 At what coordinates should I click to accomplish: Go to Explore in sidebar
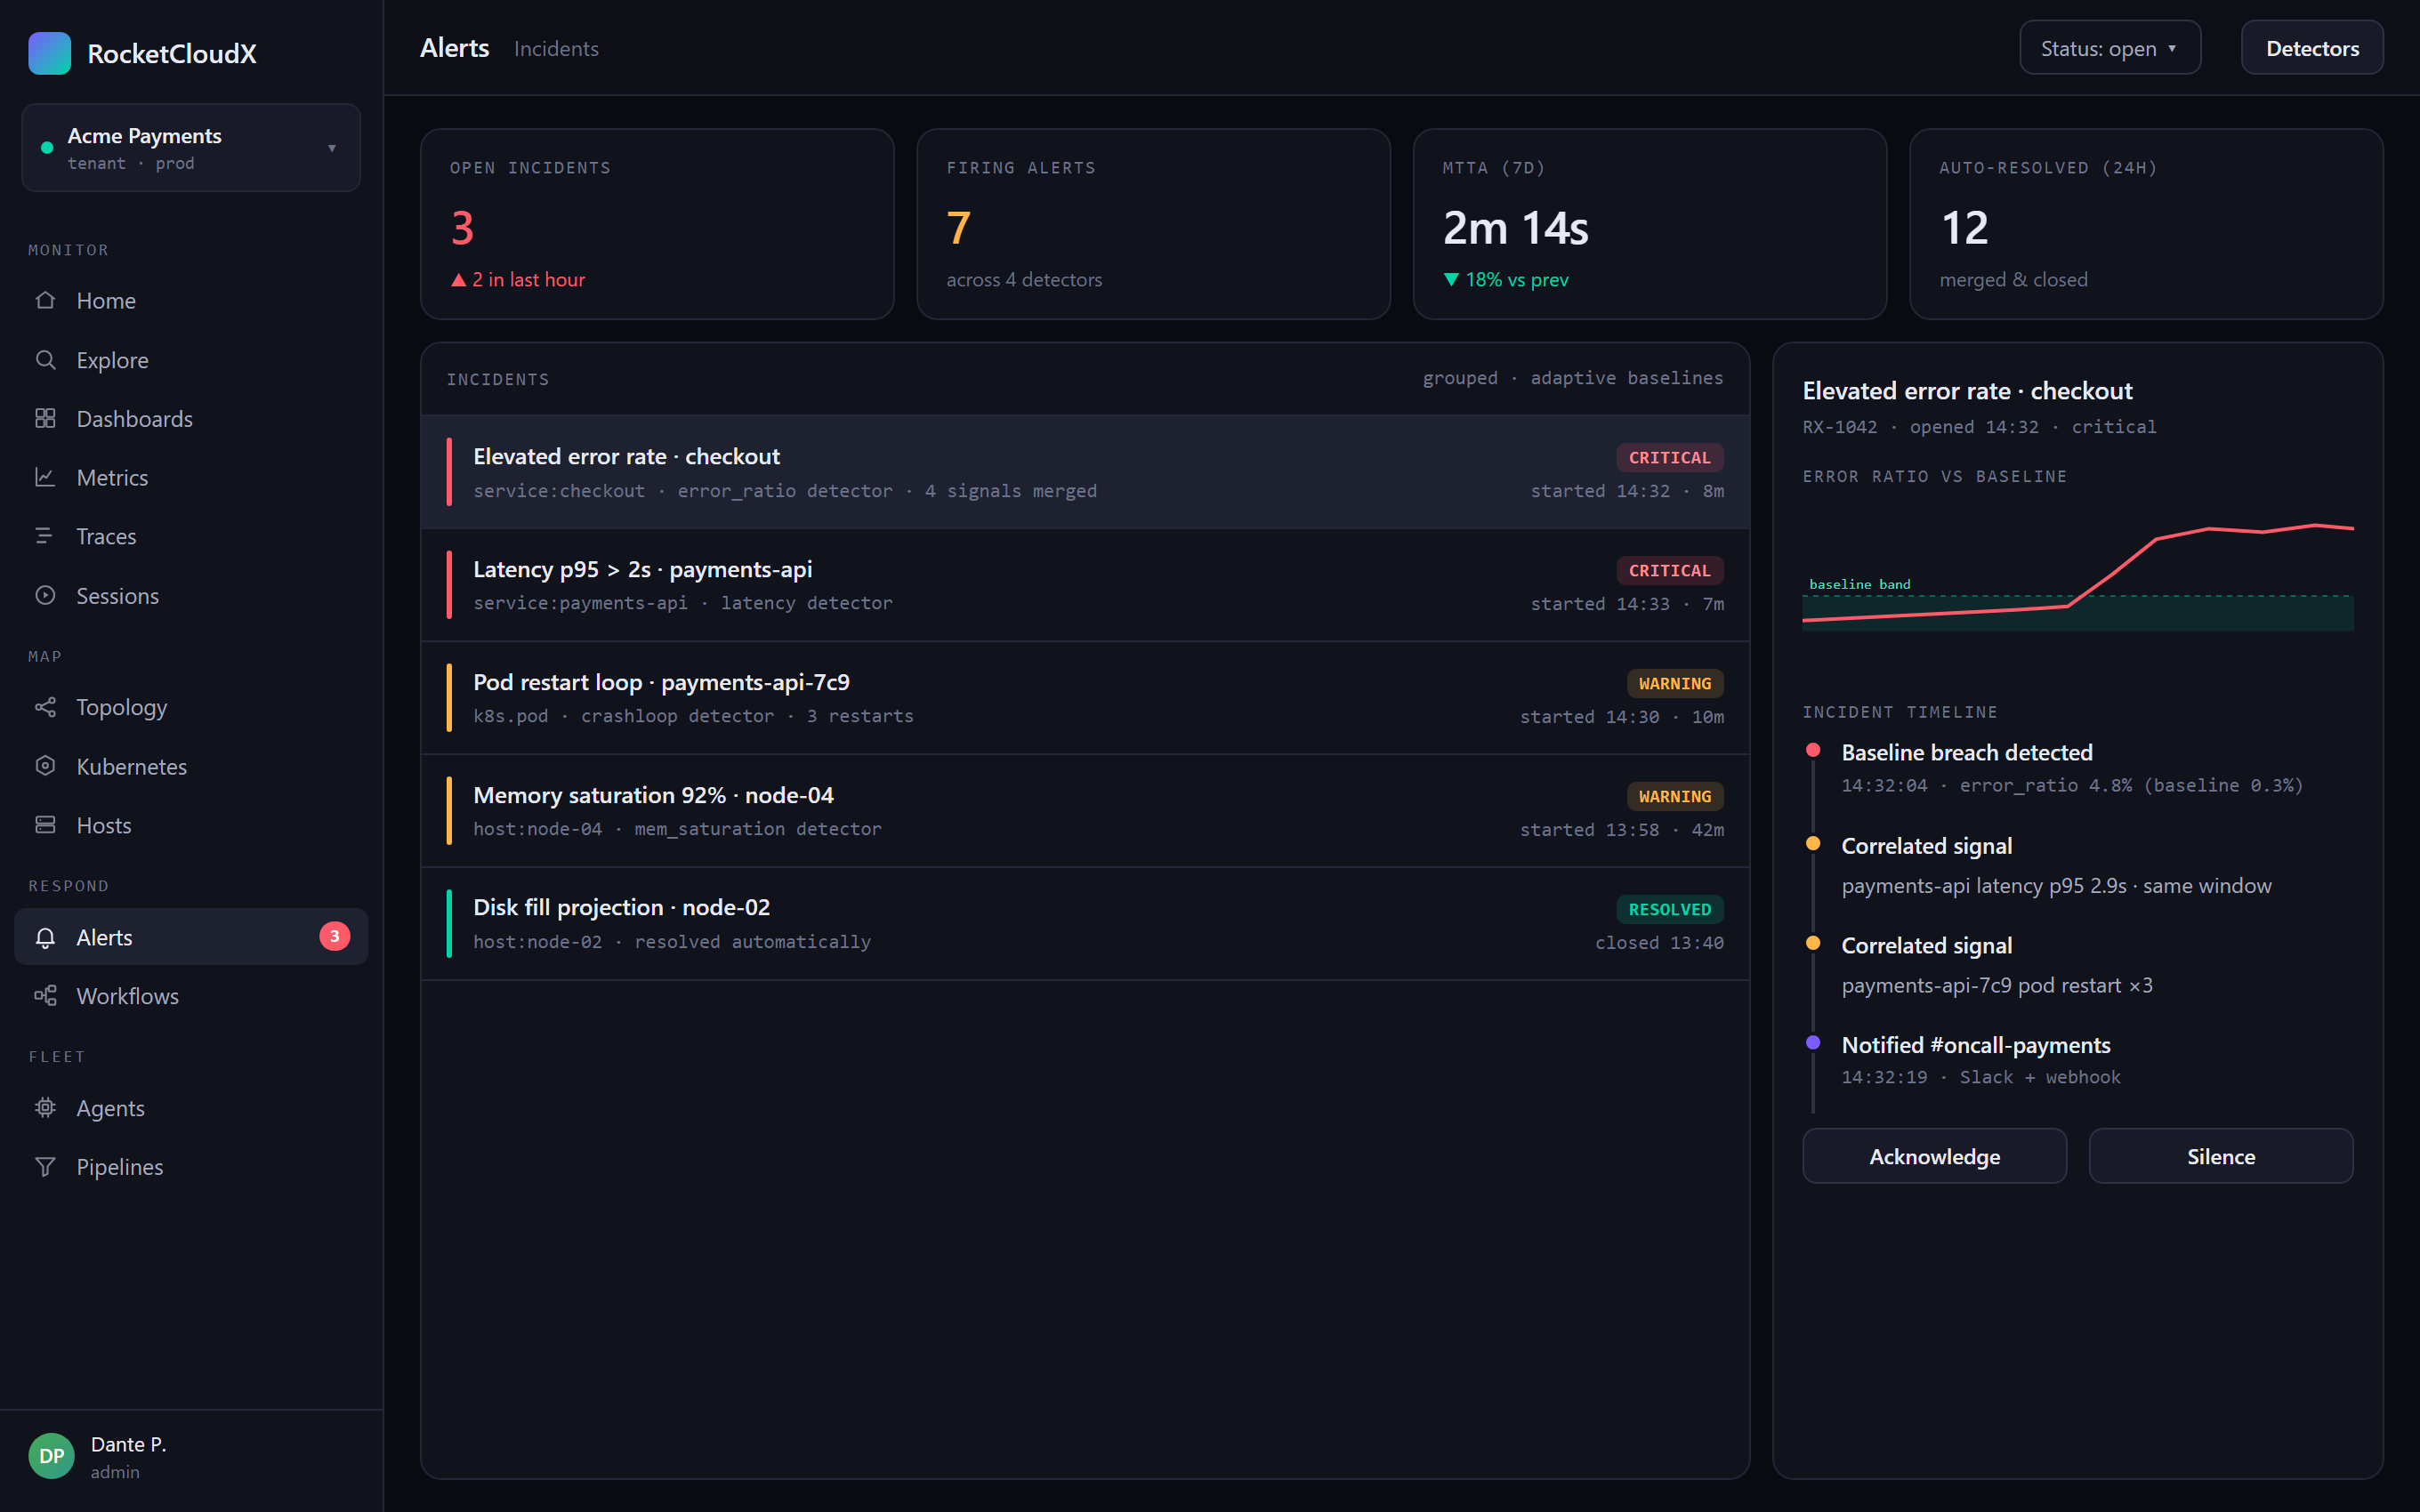click(191, 359)
